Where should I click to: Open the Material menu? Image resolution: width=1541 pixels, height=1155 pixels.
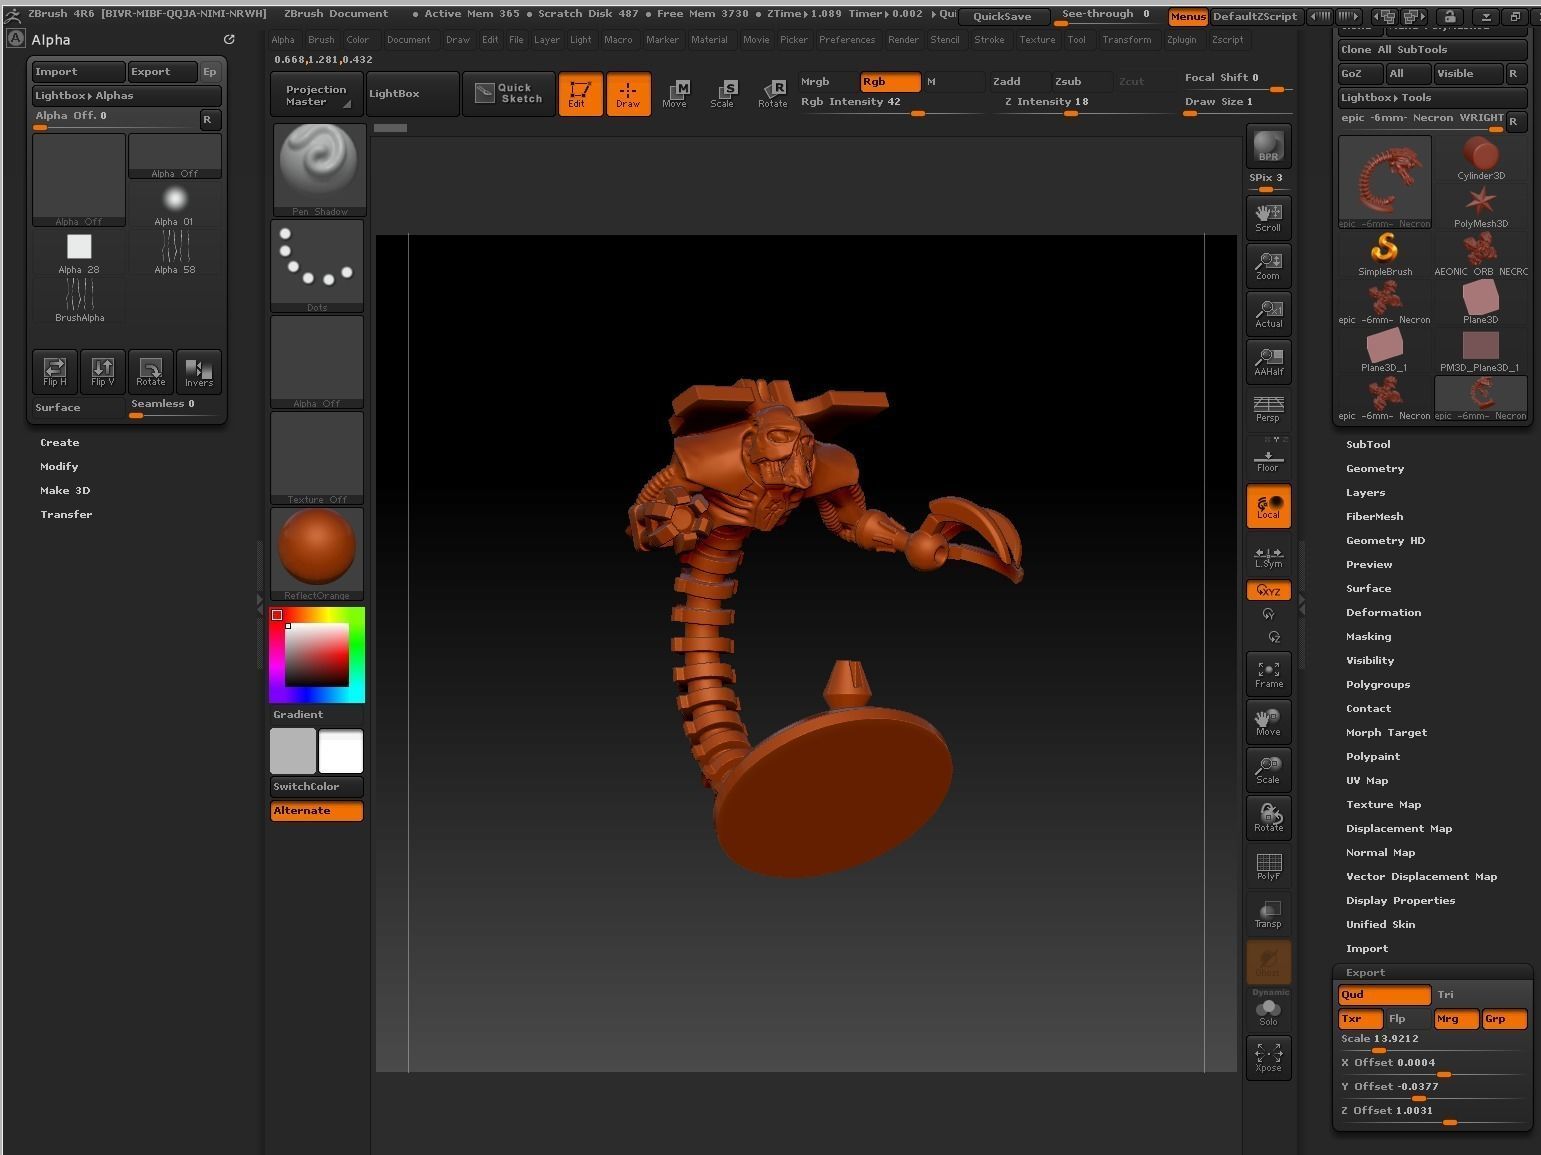709,40
